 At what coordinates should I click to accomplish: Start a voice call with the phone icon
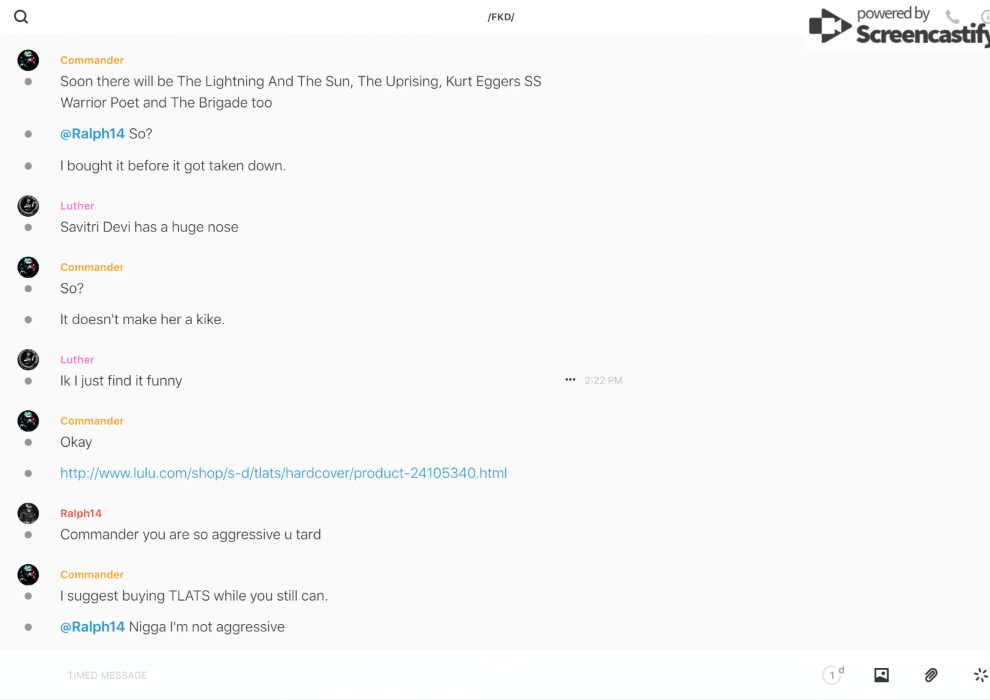tap(952, 17)
